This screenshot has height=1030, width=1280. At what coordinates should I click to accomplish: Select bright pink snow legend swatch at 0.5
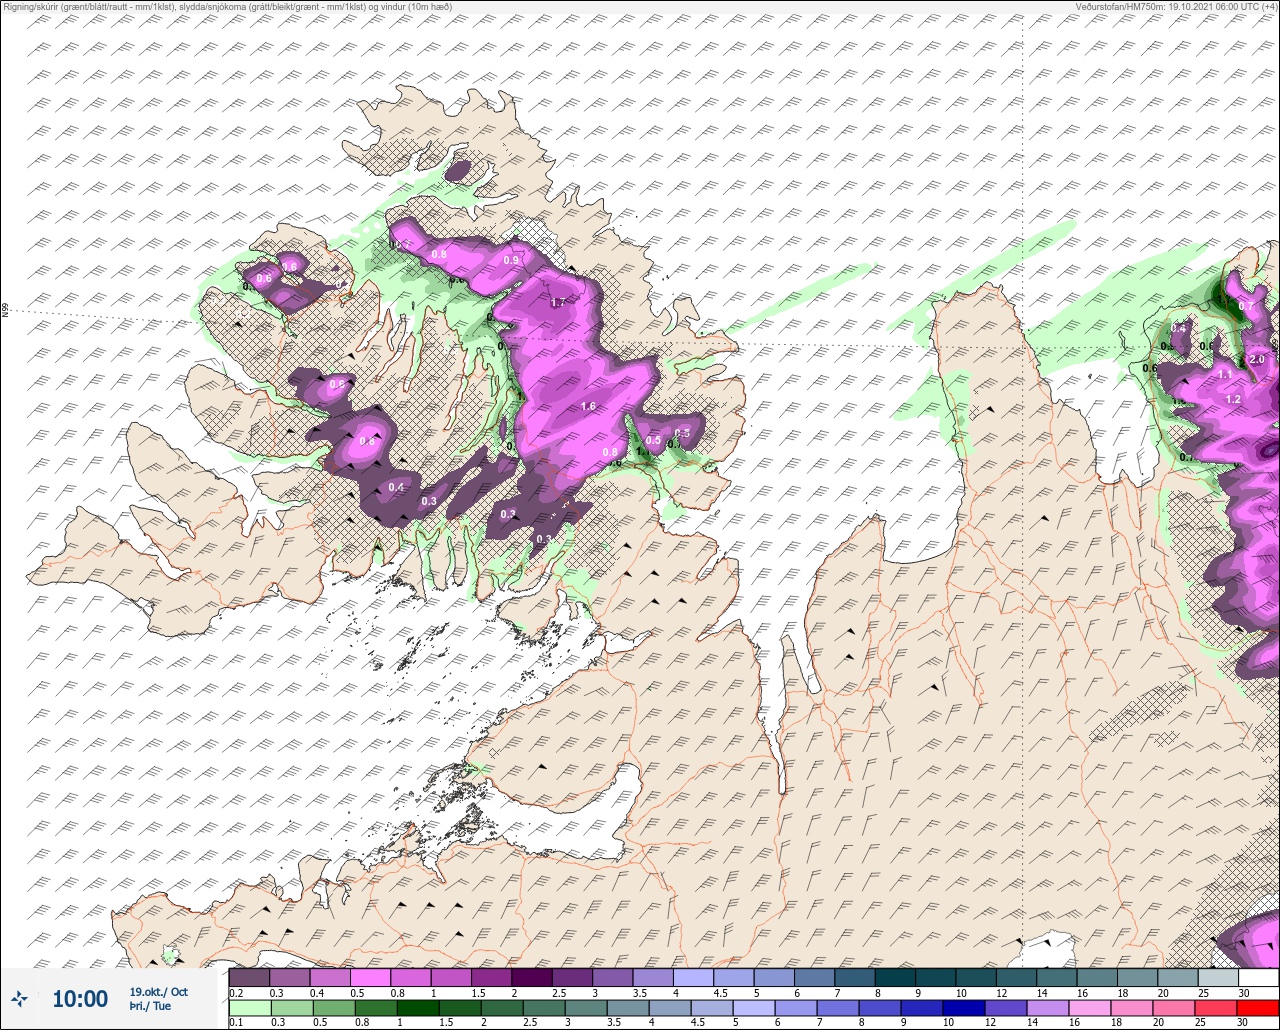370,977
